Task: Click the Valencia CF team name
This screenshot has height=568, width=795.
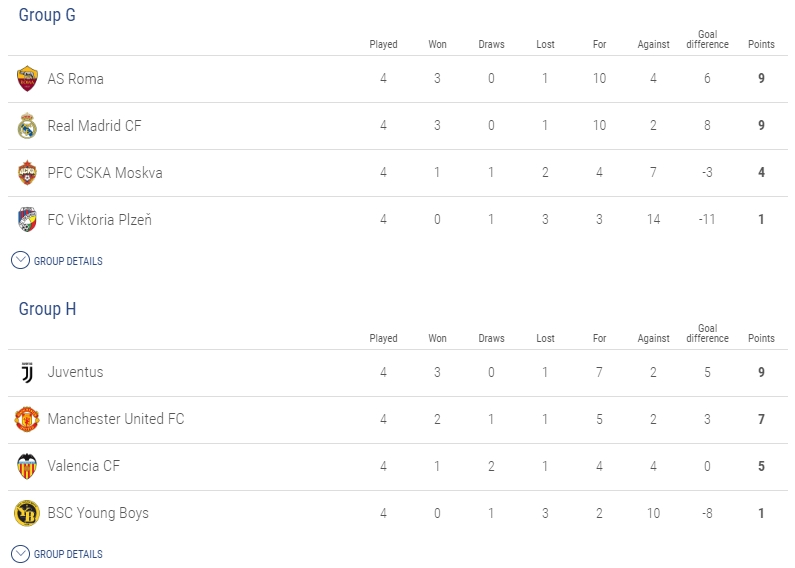Action: point(84,466)
